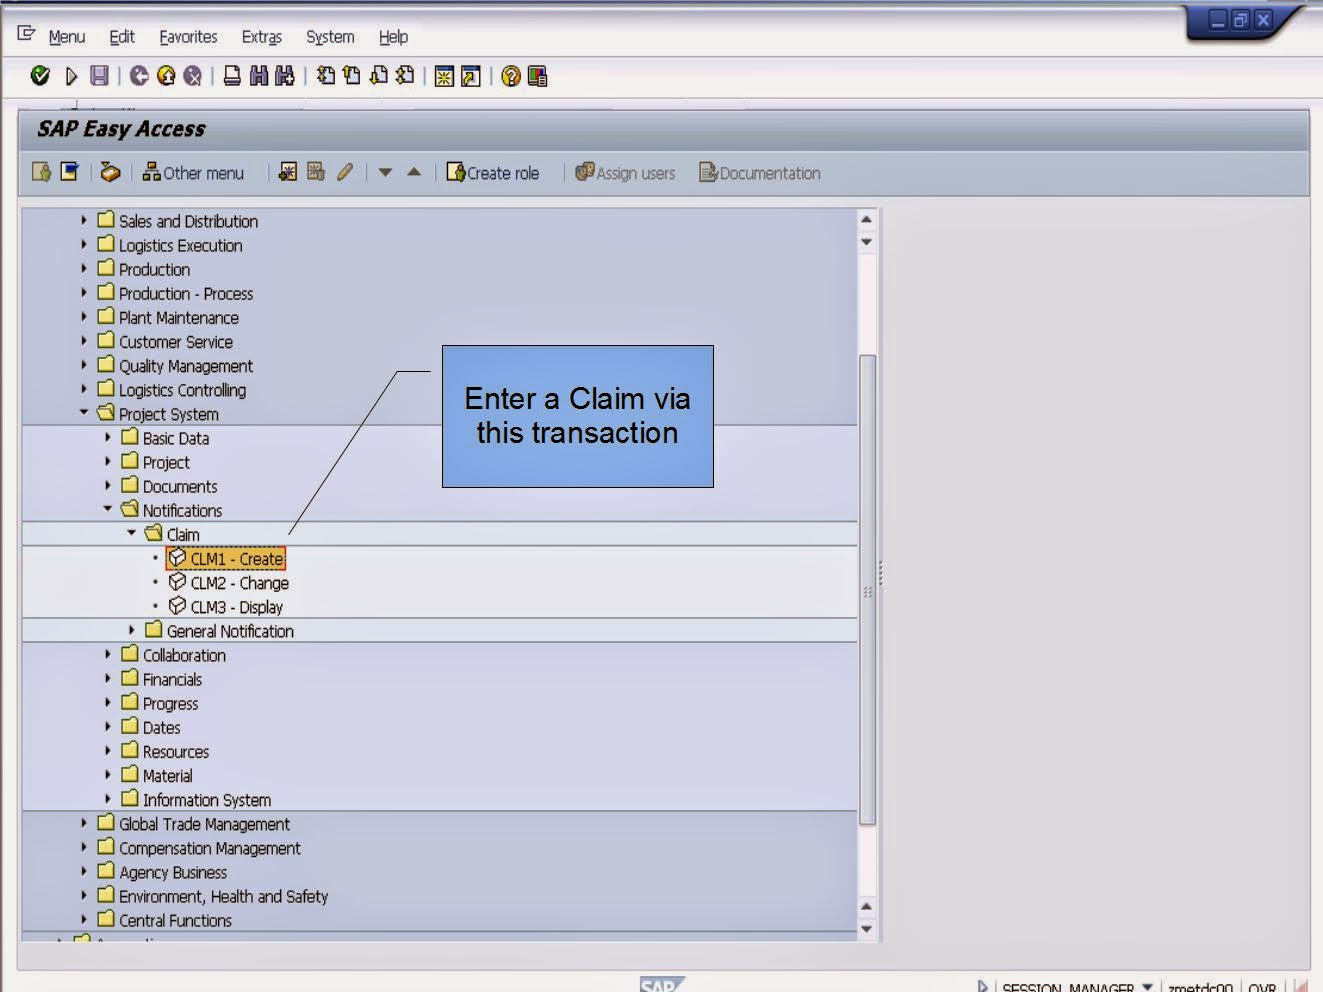Click the Last Page icon
1323x992 pixels.
(405, 76)
